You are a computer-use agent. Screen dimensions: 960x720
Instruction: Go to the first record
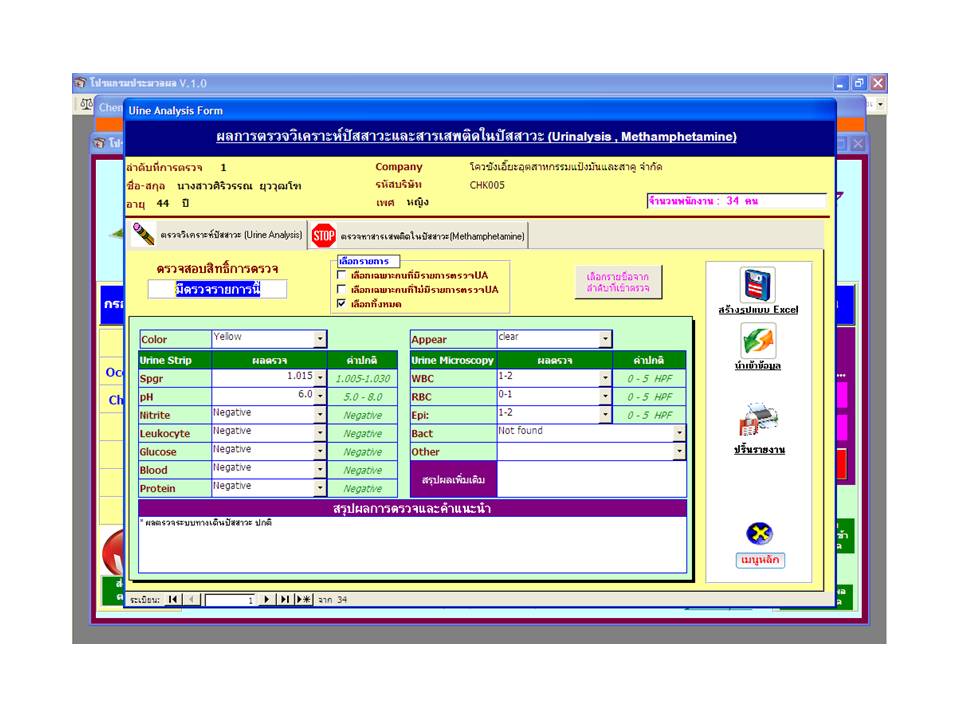coord(173,599)
